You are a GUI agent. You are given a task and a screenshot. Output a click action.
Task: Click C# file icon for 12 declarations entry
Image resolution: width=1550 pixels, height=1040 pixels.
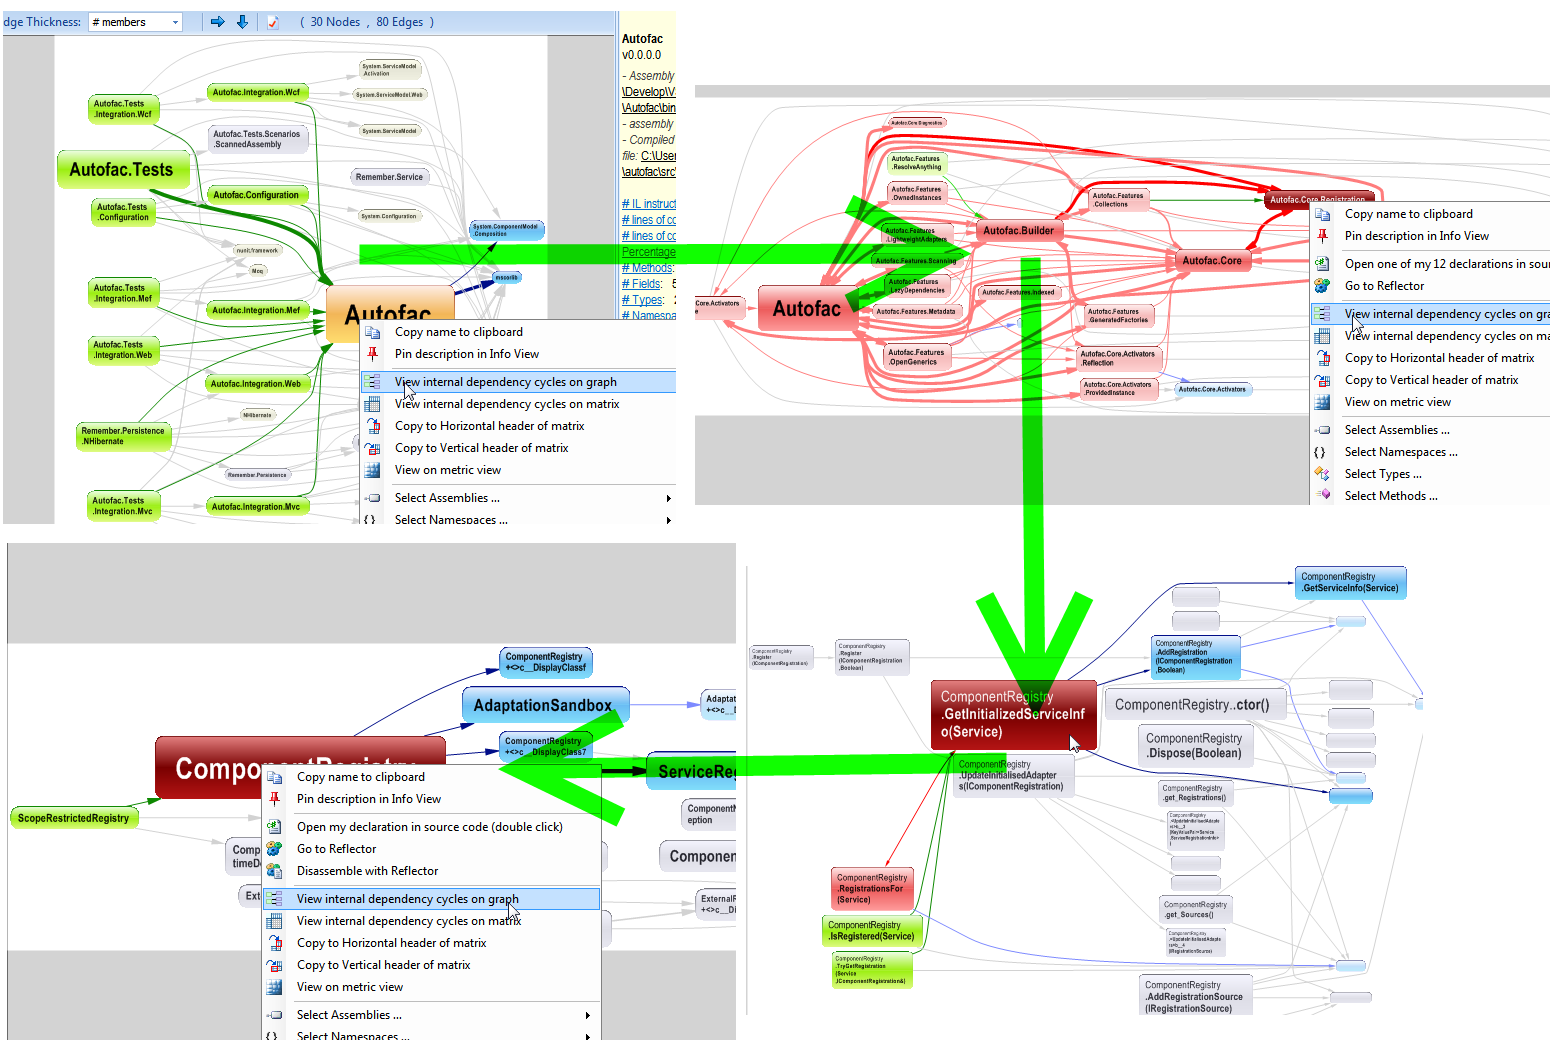[1322, 264]
